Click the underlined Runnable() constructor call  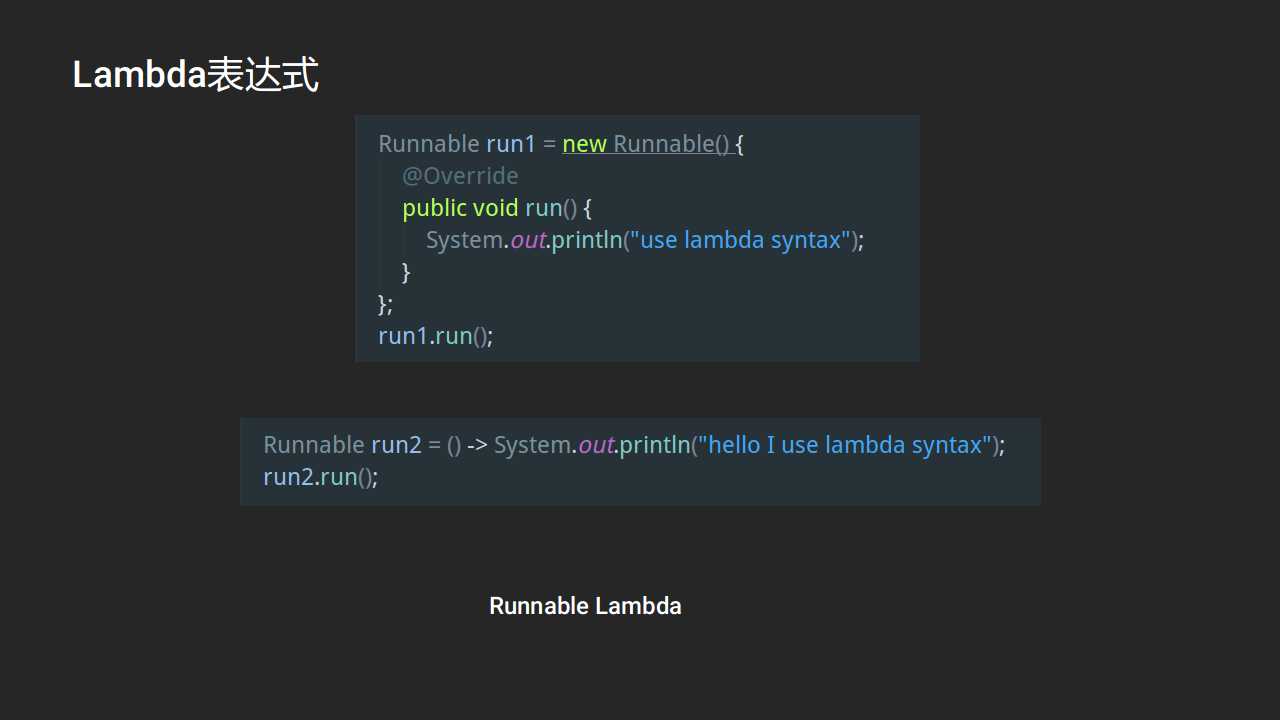(671, 144)
